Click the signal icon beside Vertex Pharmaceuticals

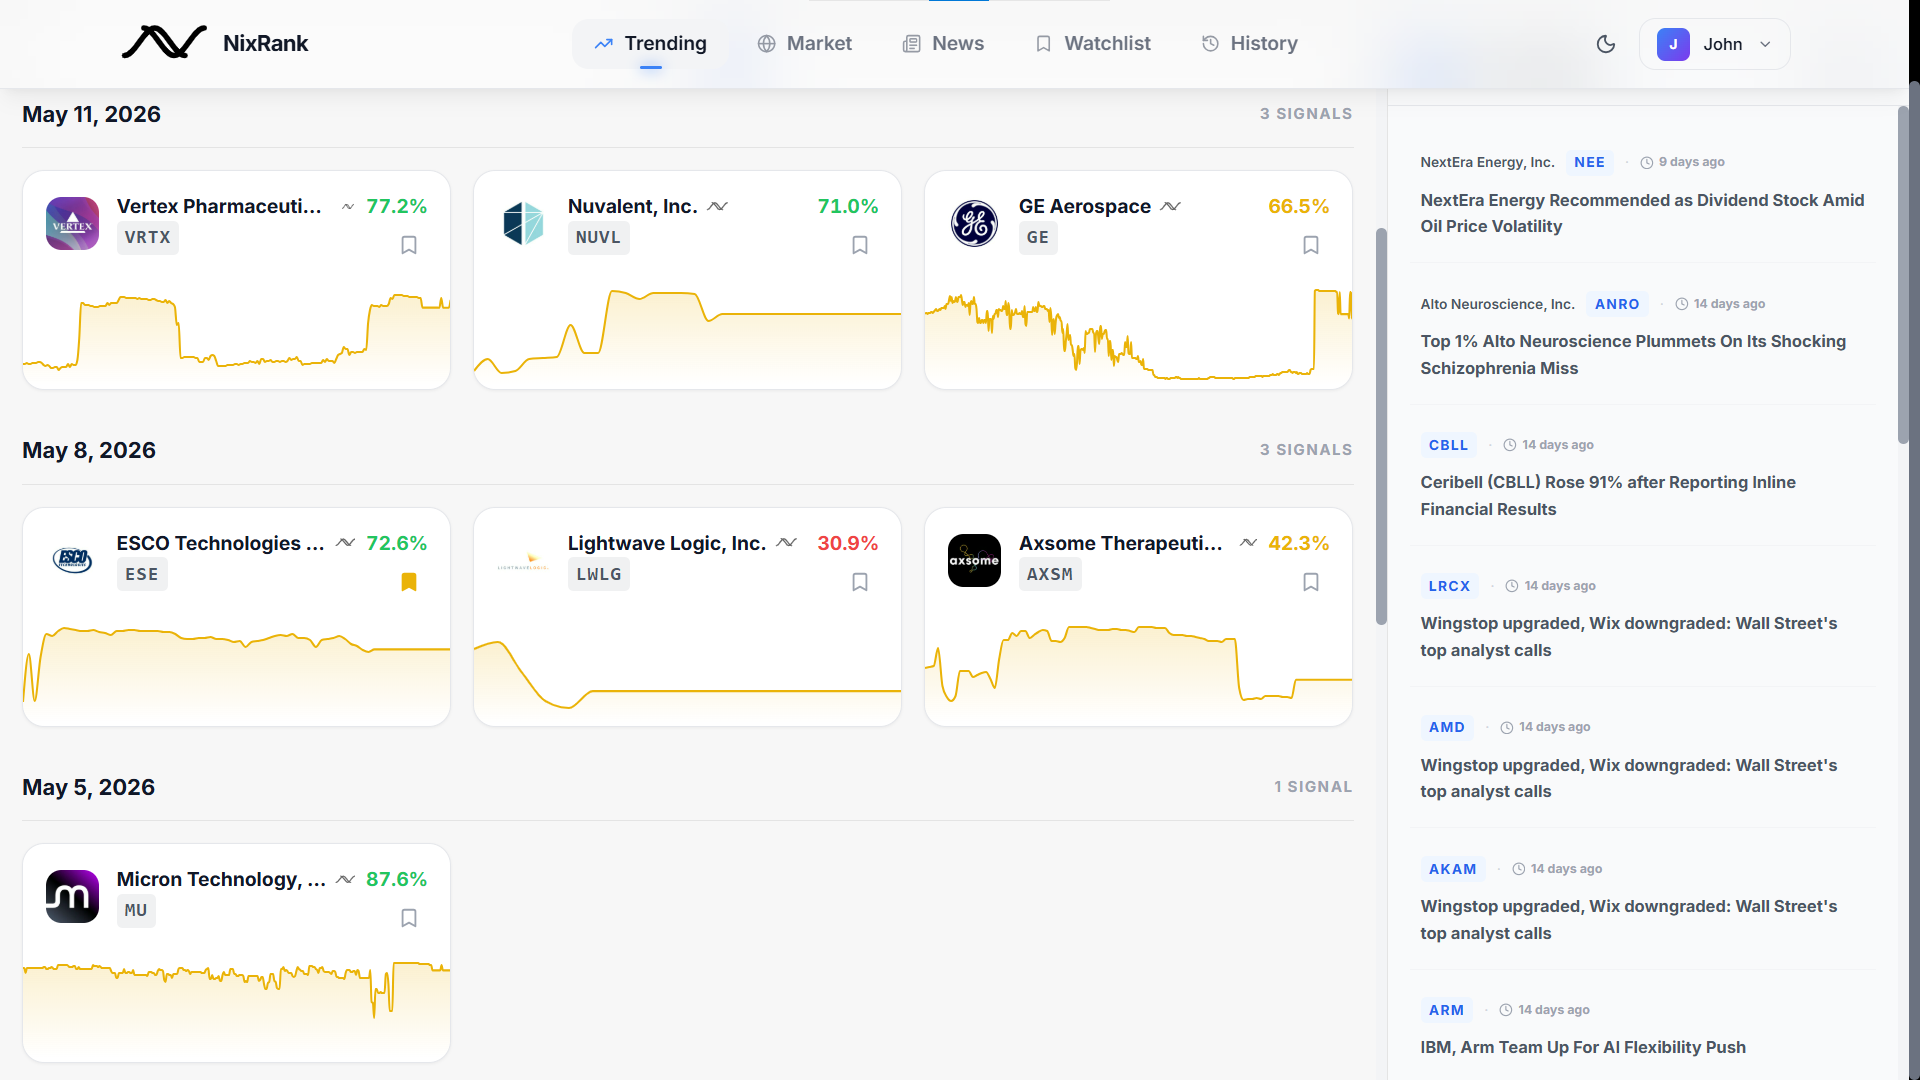click(x=348, y=206)
